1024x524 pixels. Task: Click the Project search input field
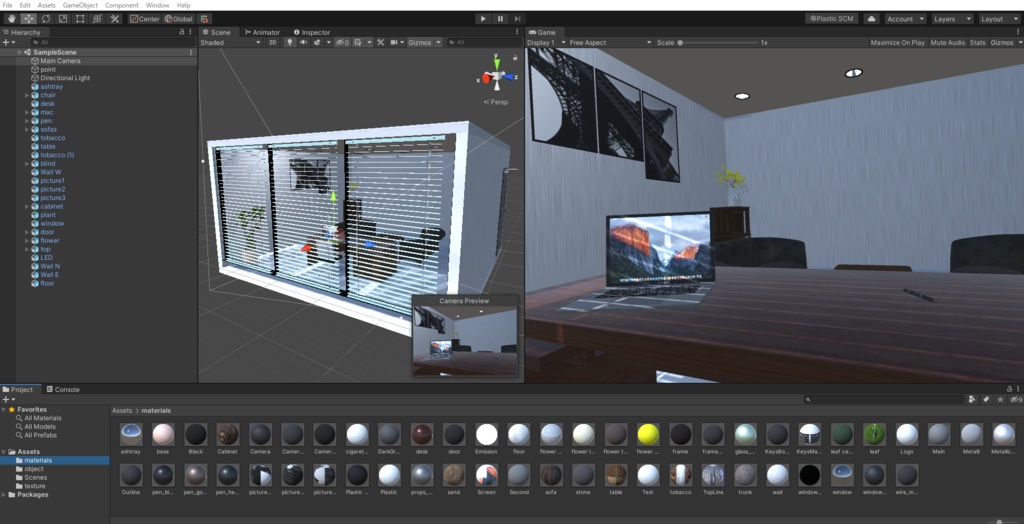pyautogui.click(x=884, y=399)
